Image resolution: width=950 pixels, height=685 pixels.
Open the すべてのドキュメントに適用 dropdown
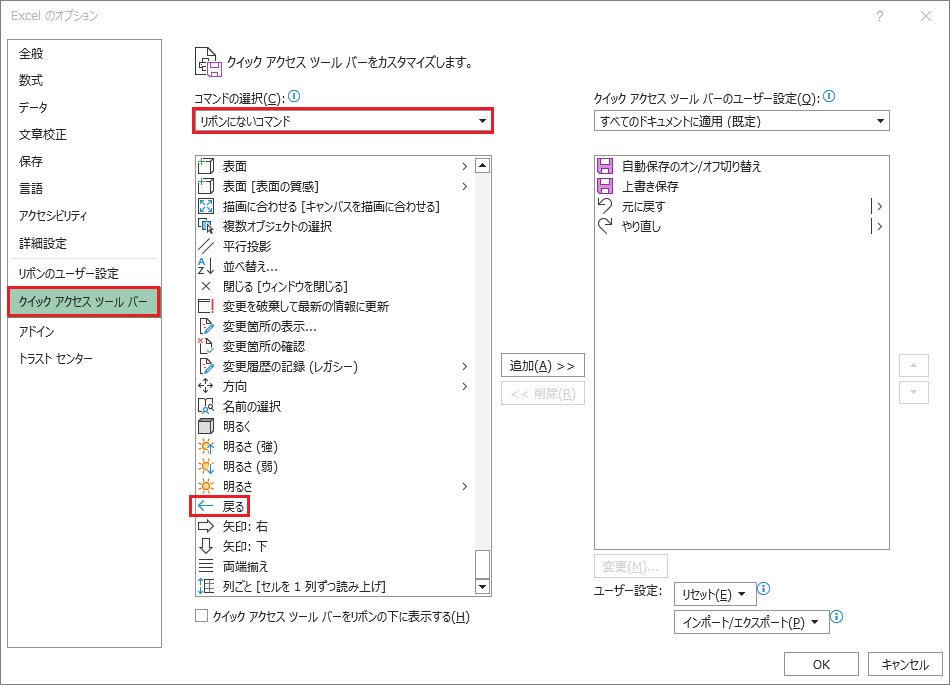click(741, 121)
